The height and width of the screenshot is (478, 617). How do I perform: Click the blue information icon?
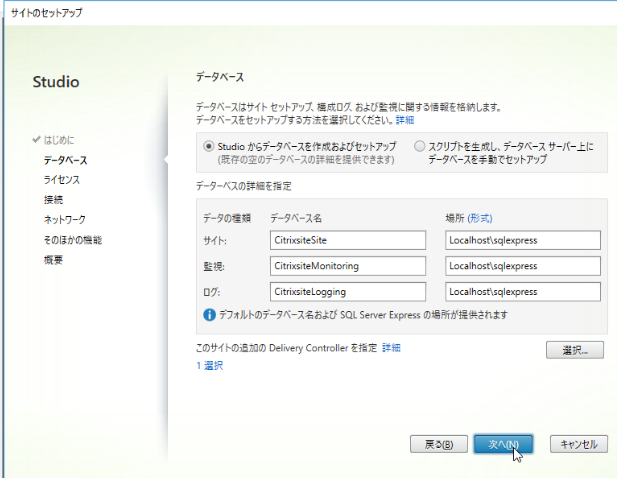(x=209, y=315)
